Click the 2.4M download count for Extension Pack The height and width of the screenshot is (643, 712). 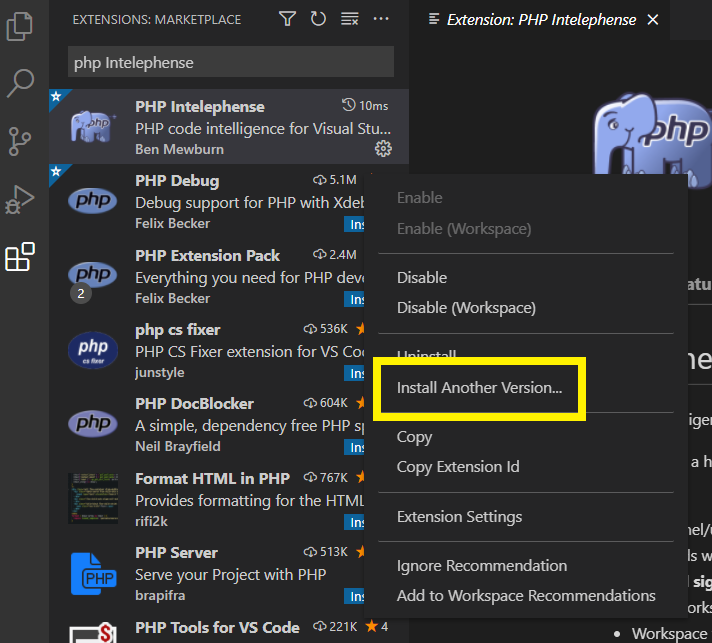(343, 255)
